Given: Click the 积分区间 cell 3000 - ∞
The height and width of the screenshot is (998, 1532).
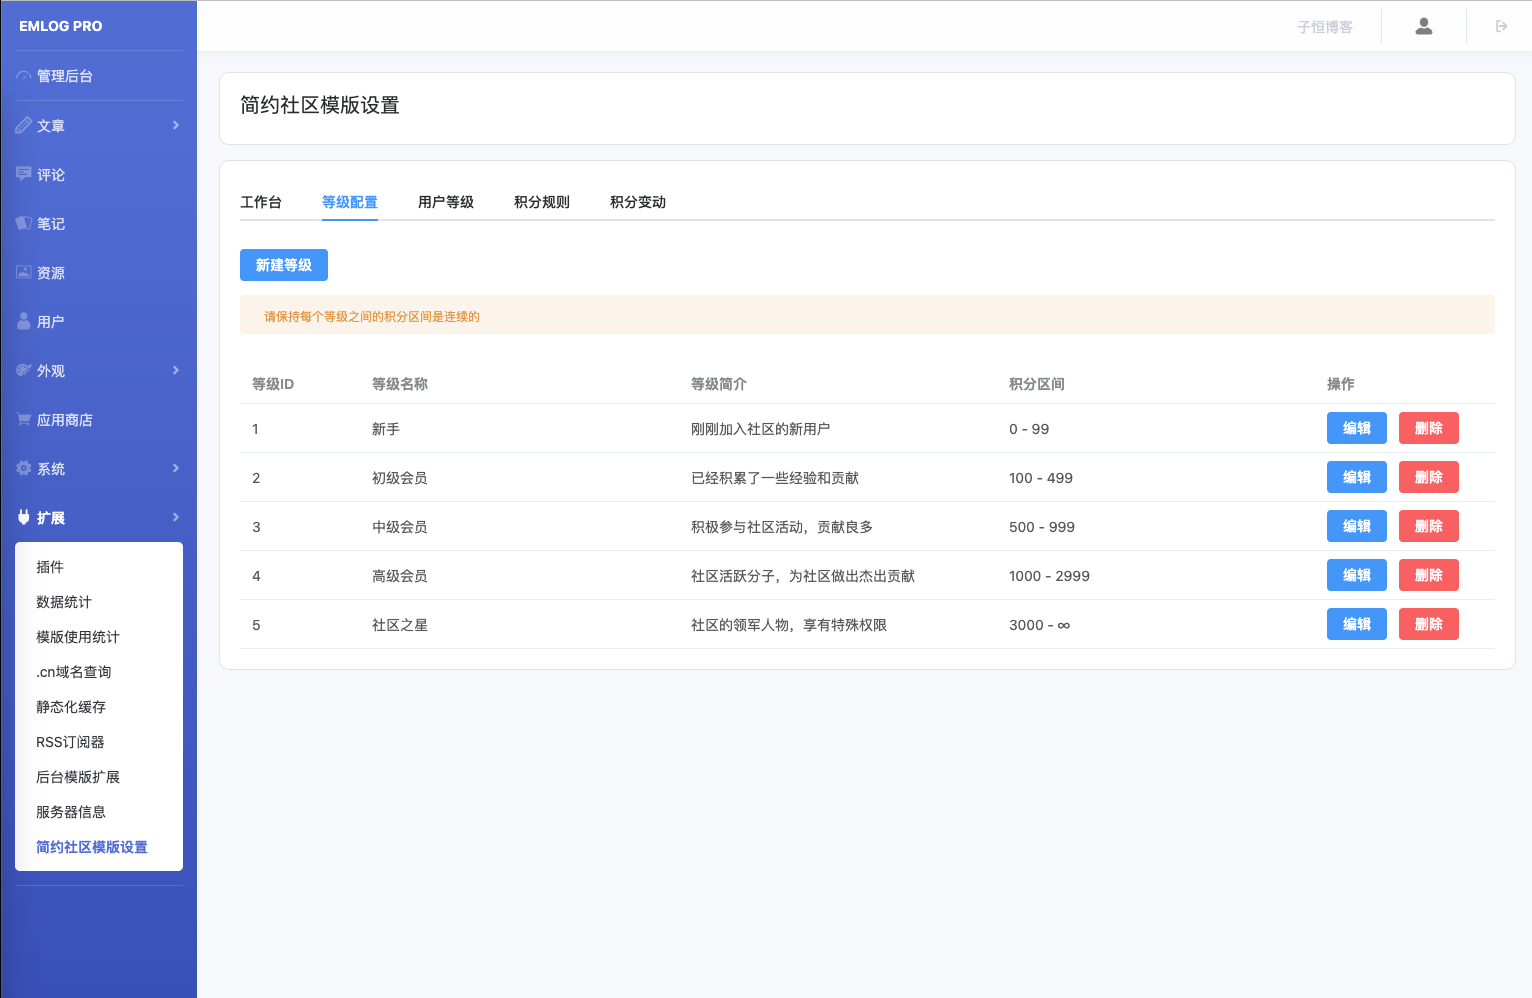Looking at the screenshot, I should click(x=1039, y=625).
